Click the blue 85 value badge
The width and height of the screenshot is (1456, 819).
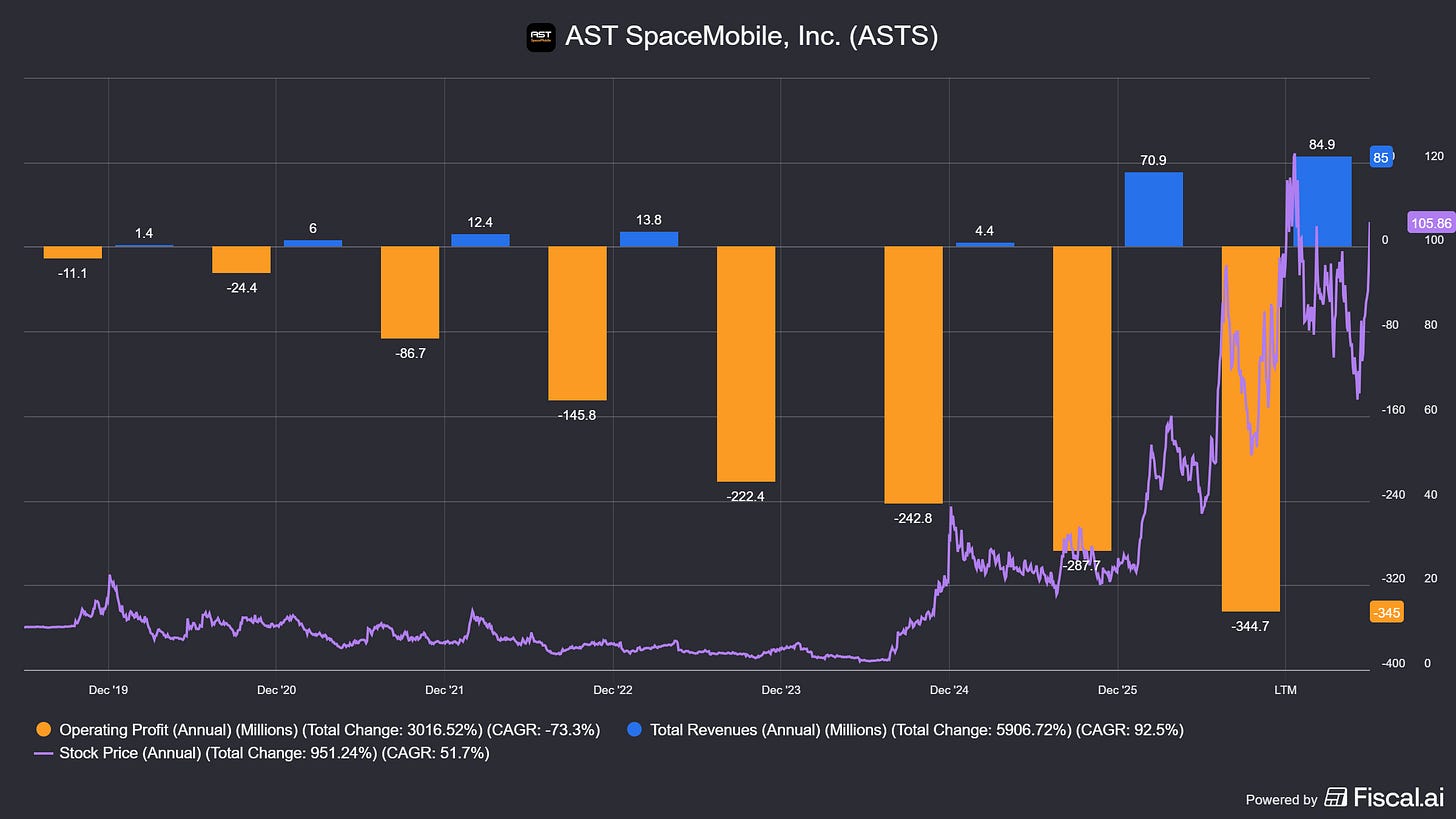[1381, 157]
